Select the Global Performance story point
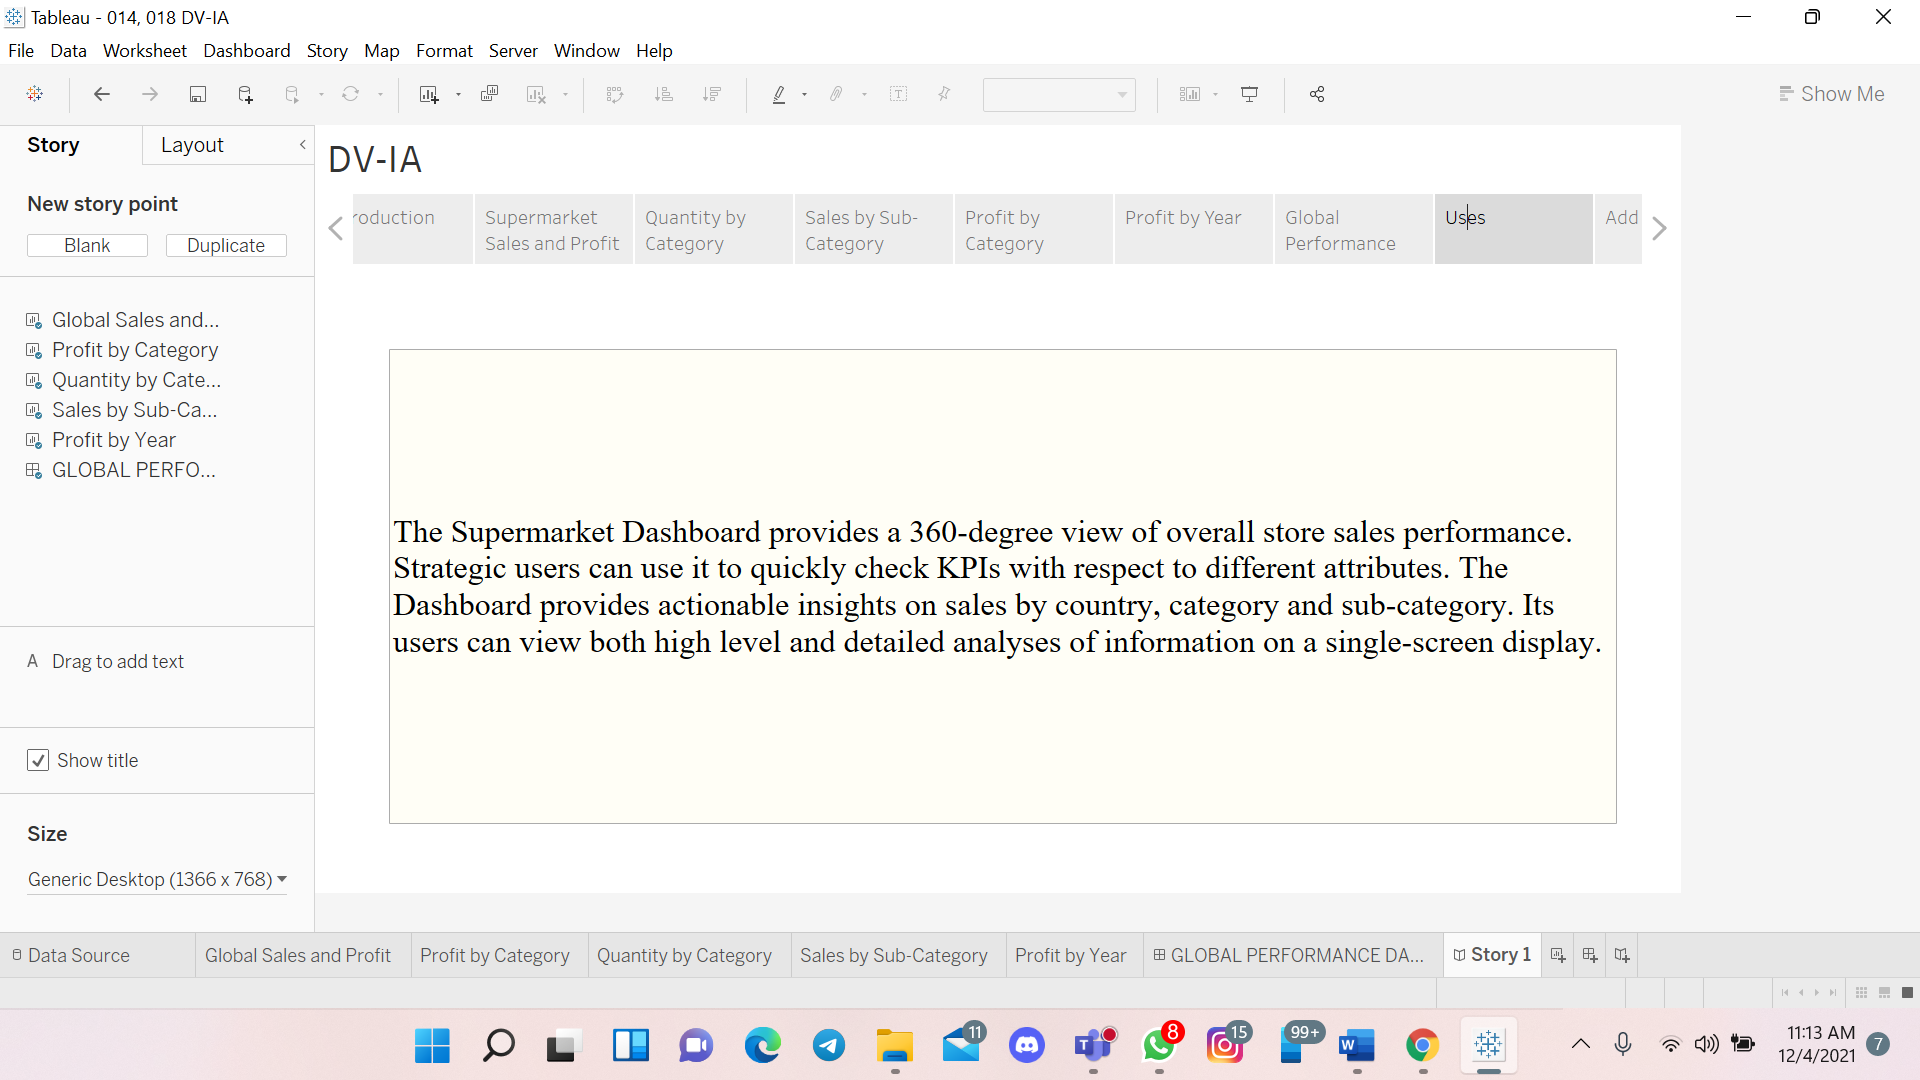 [x=1353, y=229]
